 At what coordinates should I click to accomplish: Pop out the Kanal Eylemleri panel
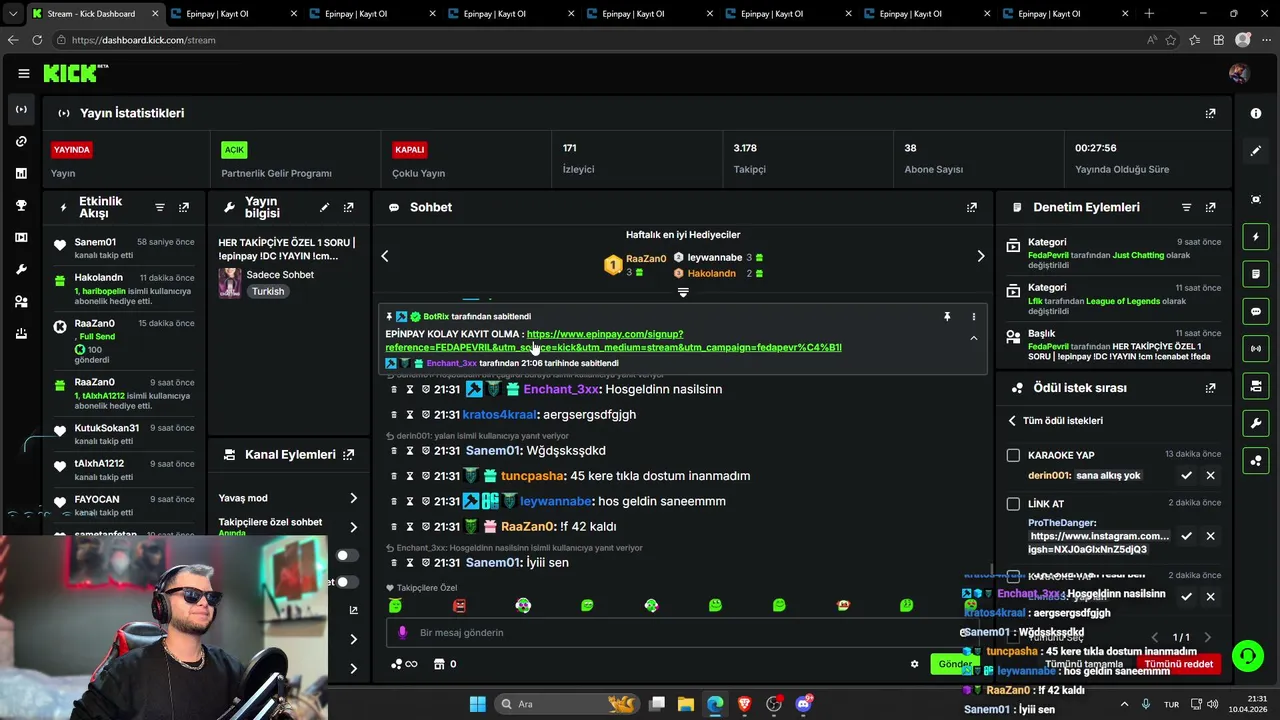click(x=348, y=454)
